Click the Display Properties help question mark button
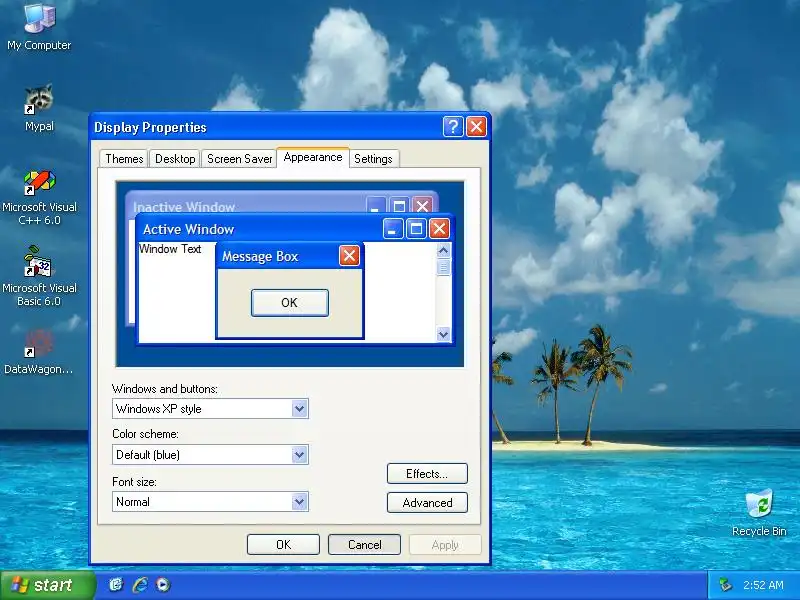800x600 pixels. [453, 127]
